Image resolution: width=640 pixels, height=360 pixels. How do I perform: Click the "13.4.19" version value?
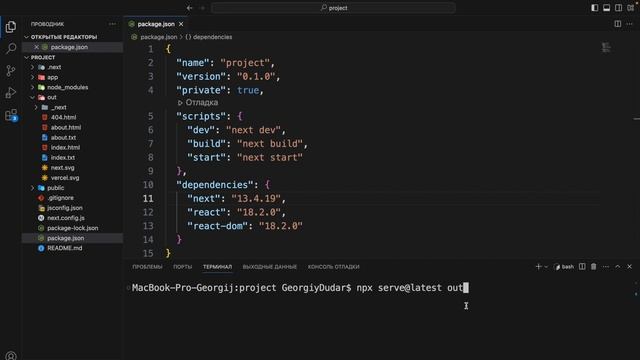tap(256, 198)
